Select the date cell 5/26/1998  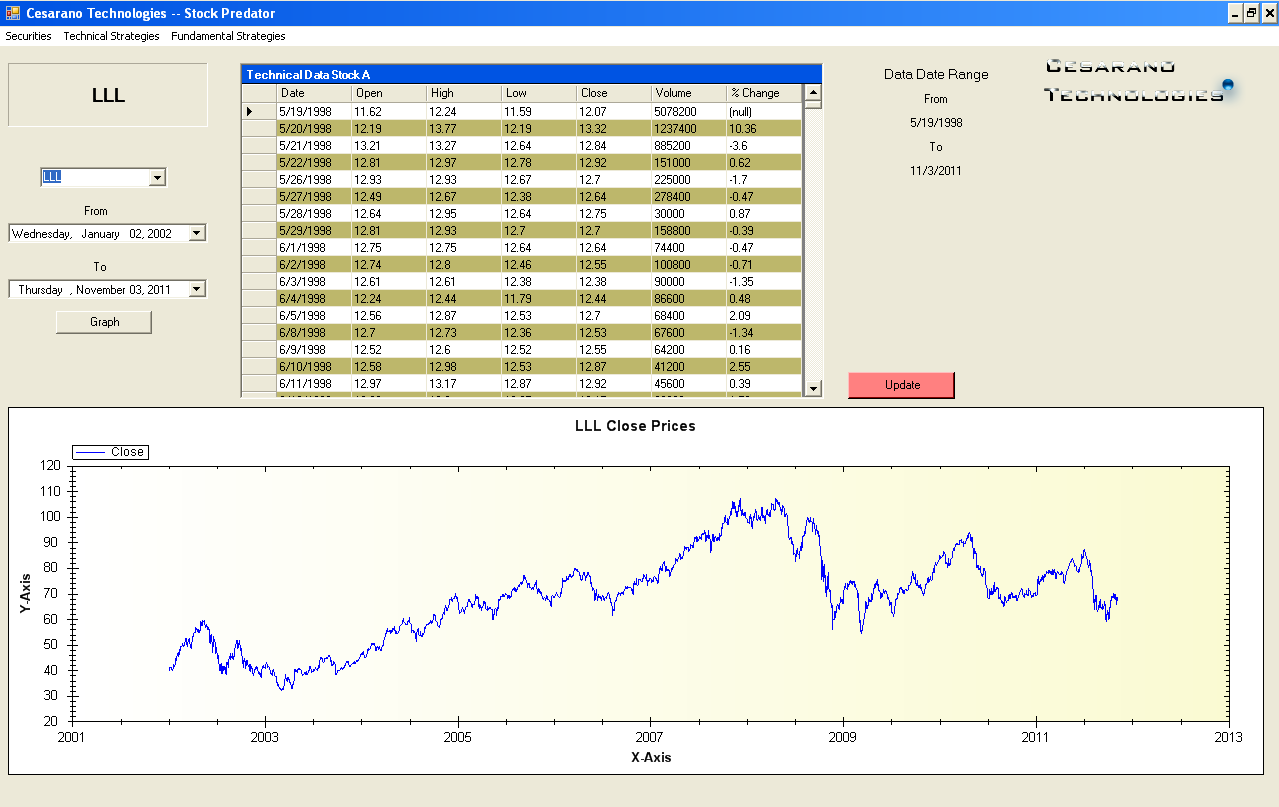tap(314, 179)
